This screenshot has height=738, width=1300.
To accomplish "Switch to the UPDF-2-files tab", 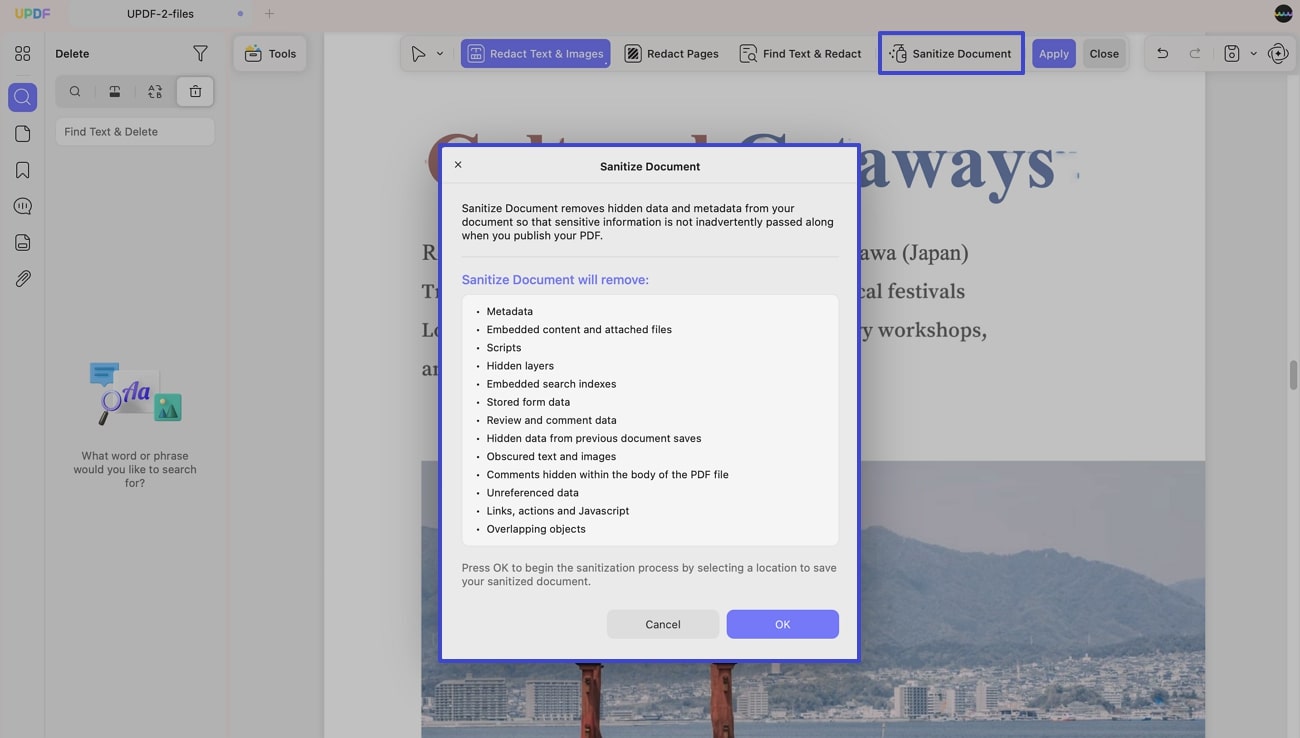I will click(x=160, y=14).
